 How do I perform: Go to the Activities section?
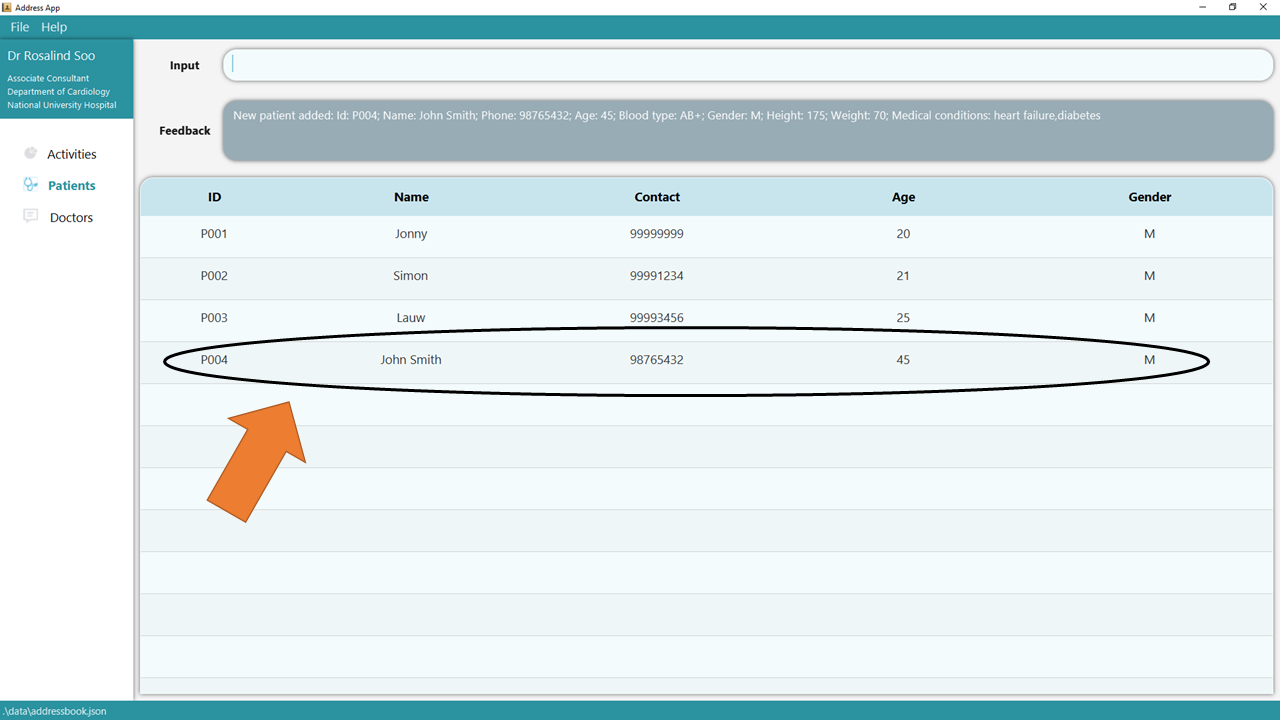click(x=72, y=154)
